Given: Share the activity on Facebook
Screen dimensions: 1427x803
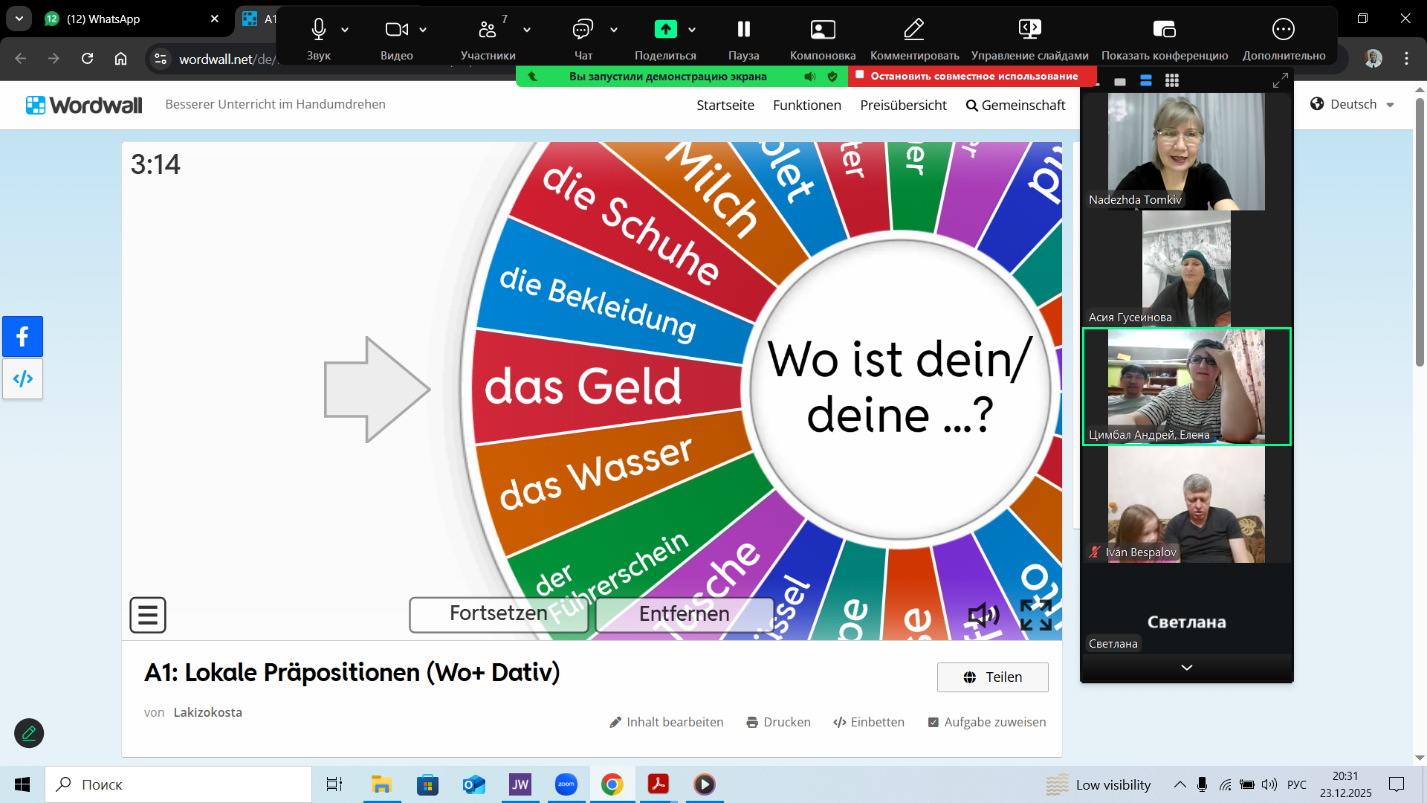Looking at the screenshot, I should tap(23, 337).
